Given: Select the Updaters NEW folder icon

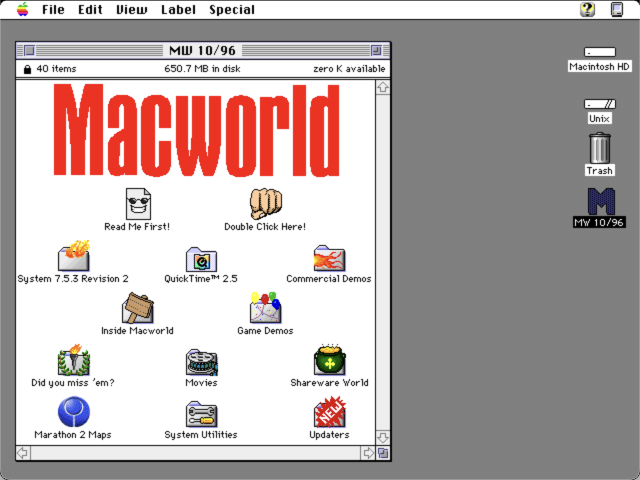Looking at the screenshot, I should [329, 411].
